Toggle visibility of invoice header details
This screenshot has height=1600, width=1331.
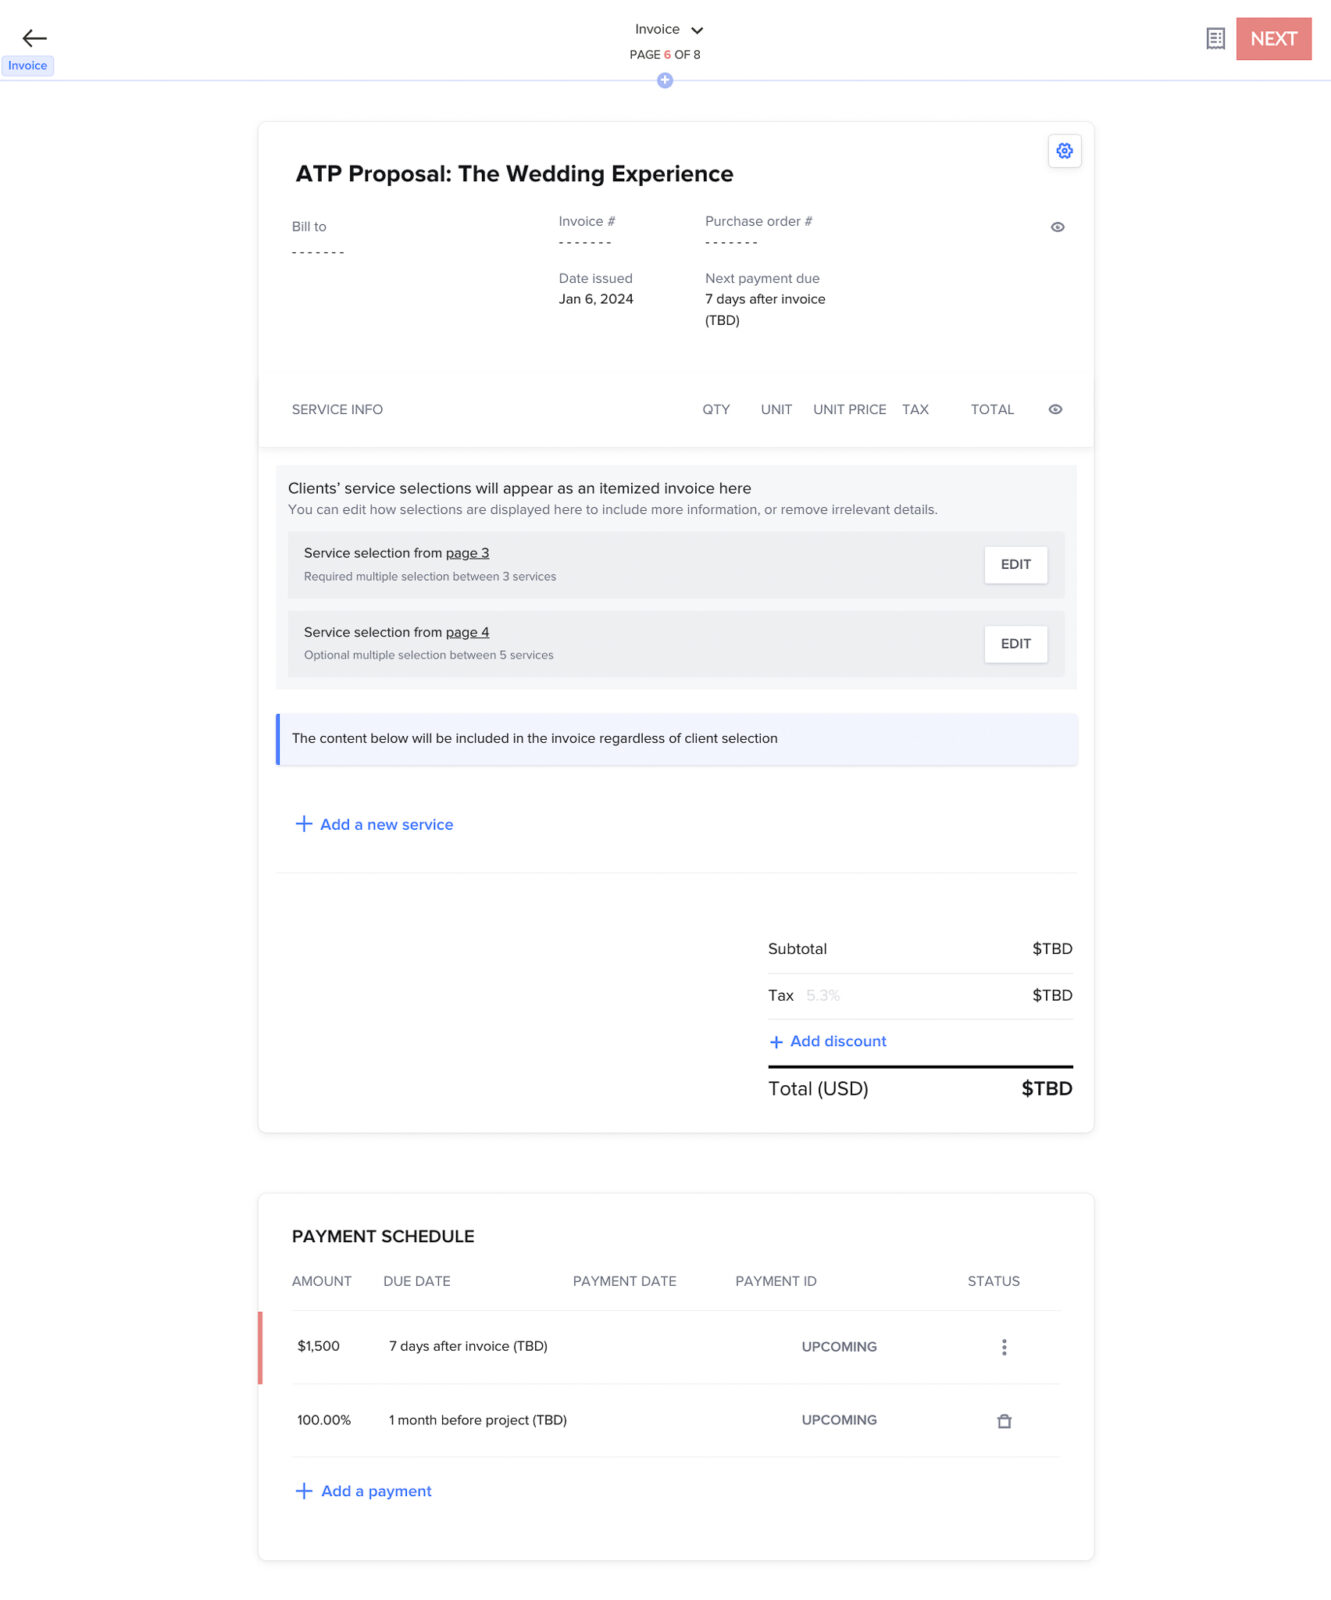click(1057, 227)
